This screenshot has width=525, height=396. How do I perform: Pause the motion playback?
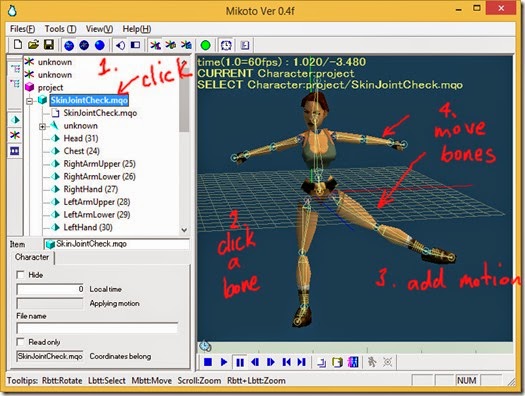[240, 362]
